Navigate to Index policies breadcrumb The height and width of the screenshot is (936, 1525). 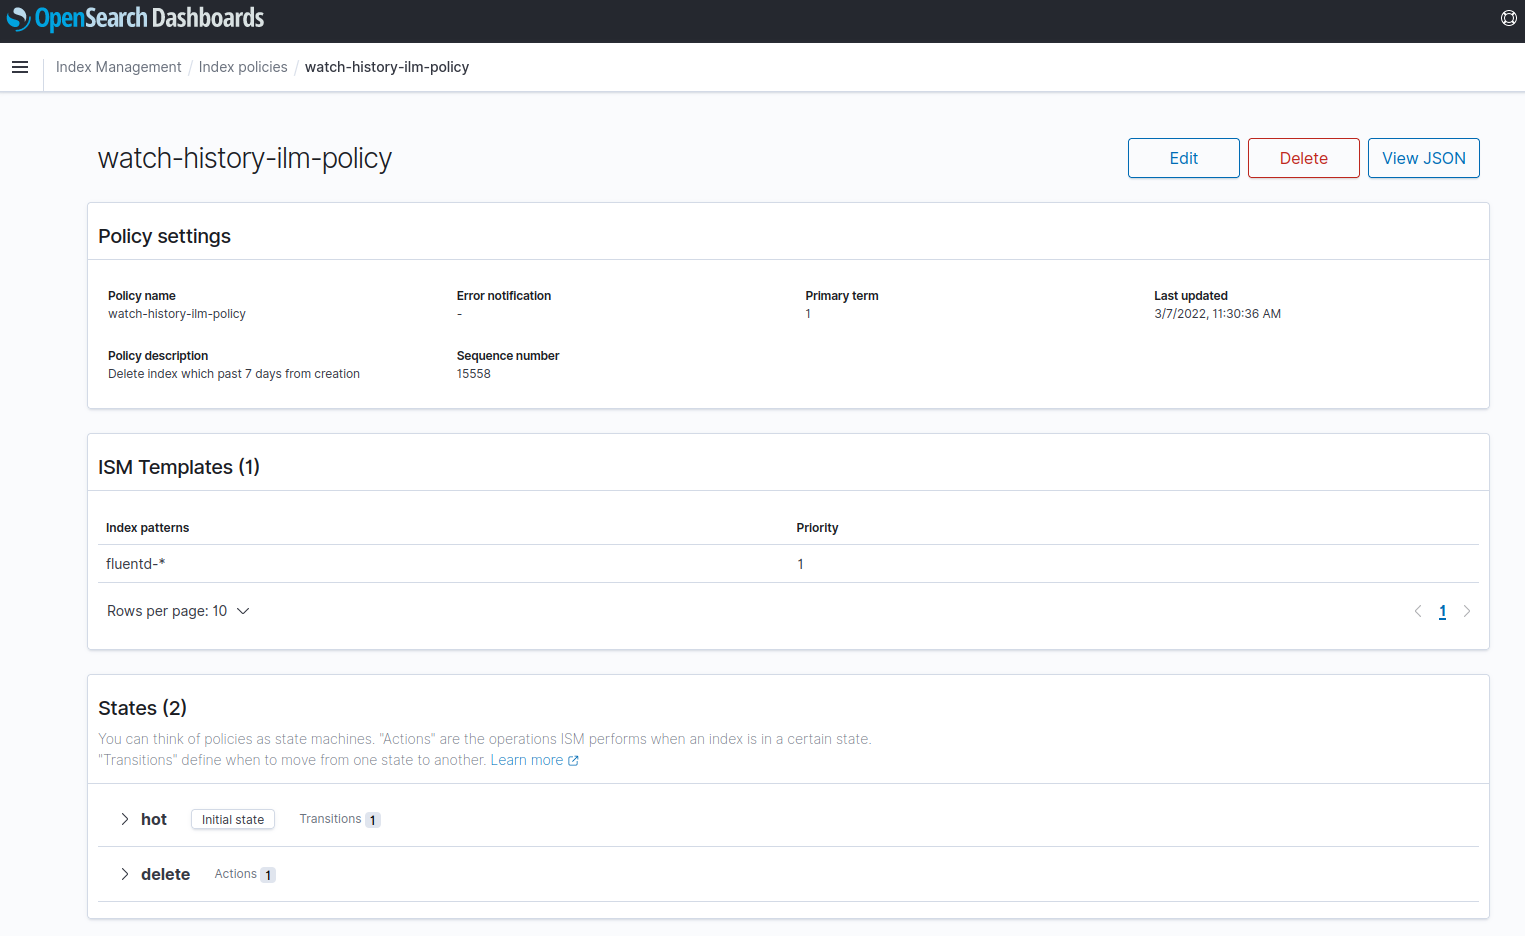243,67
